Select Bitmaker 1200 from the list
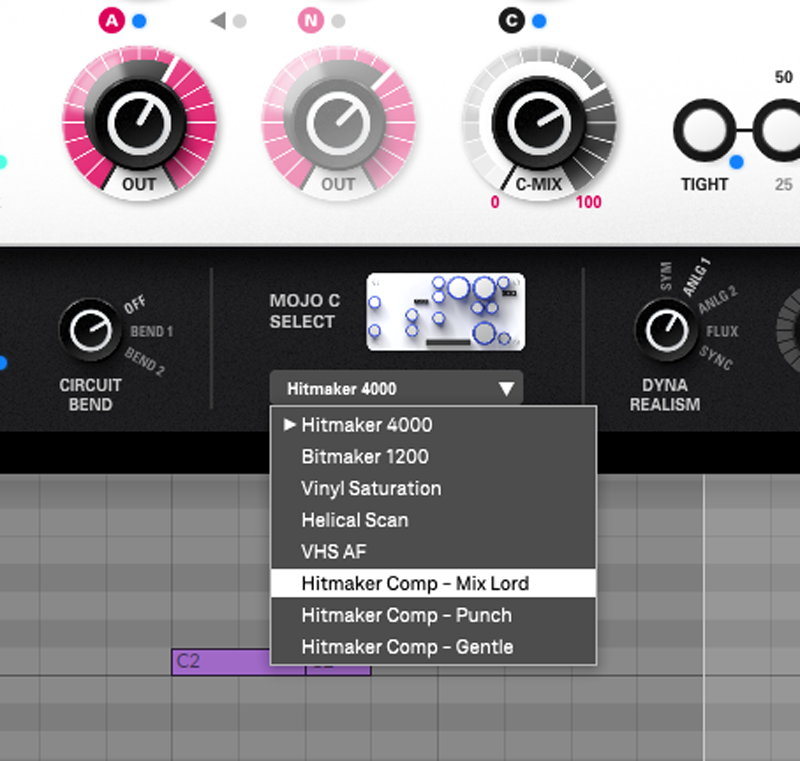Screen dimensions: 800x761 433,456
